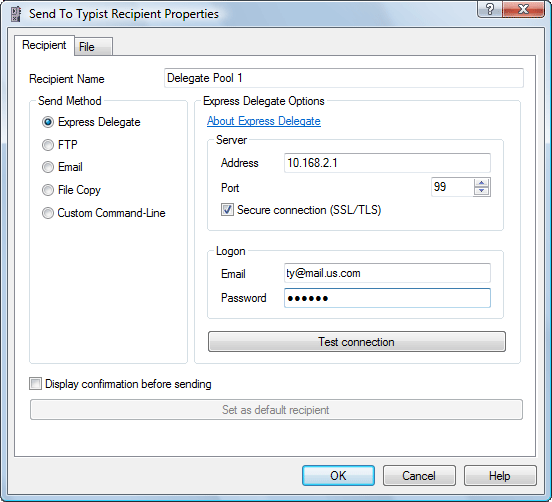Confirm settings with the OK button
Image resolution: width=552 pixels, height=502 pixels.
point(338,476)
